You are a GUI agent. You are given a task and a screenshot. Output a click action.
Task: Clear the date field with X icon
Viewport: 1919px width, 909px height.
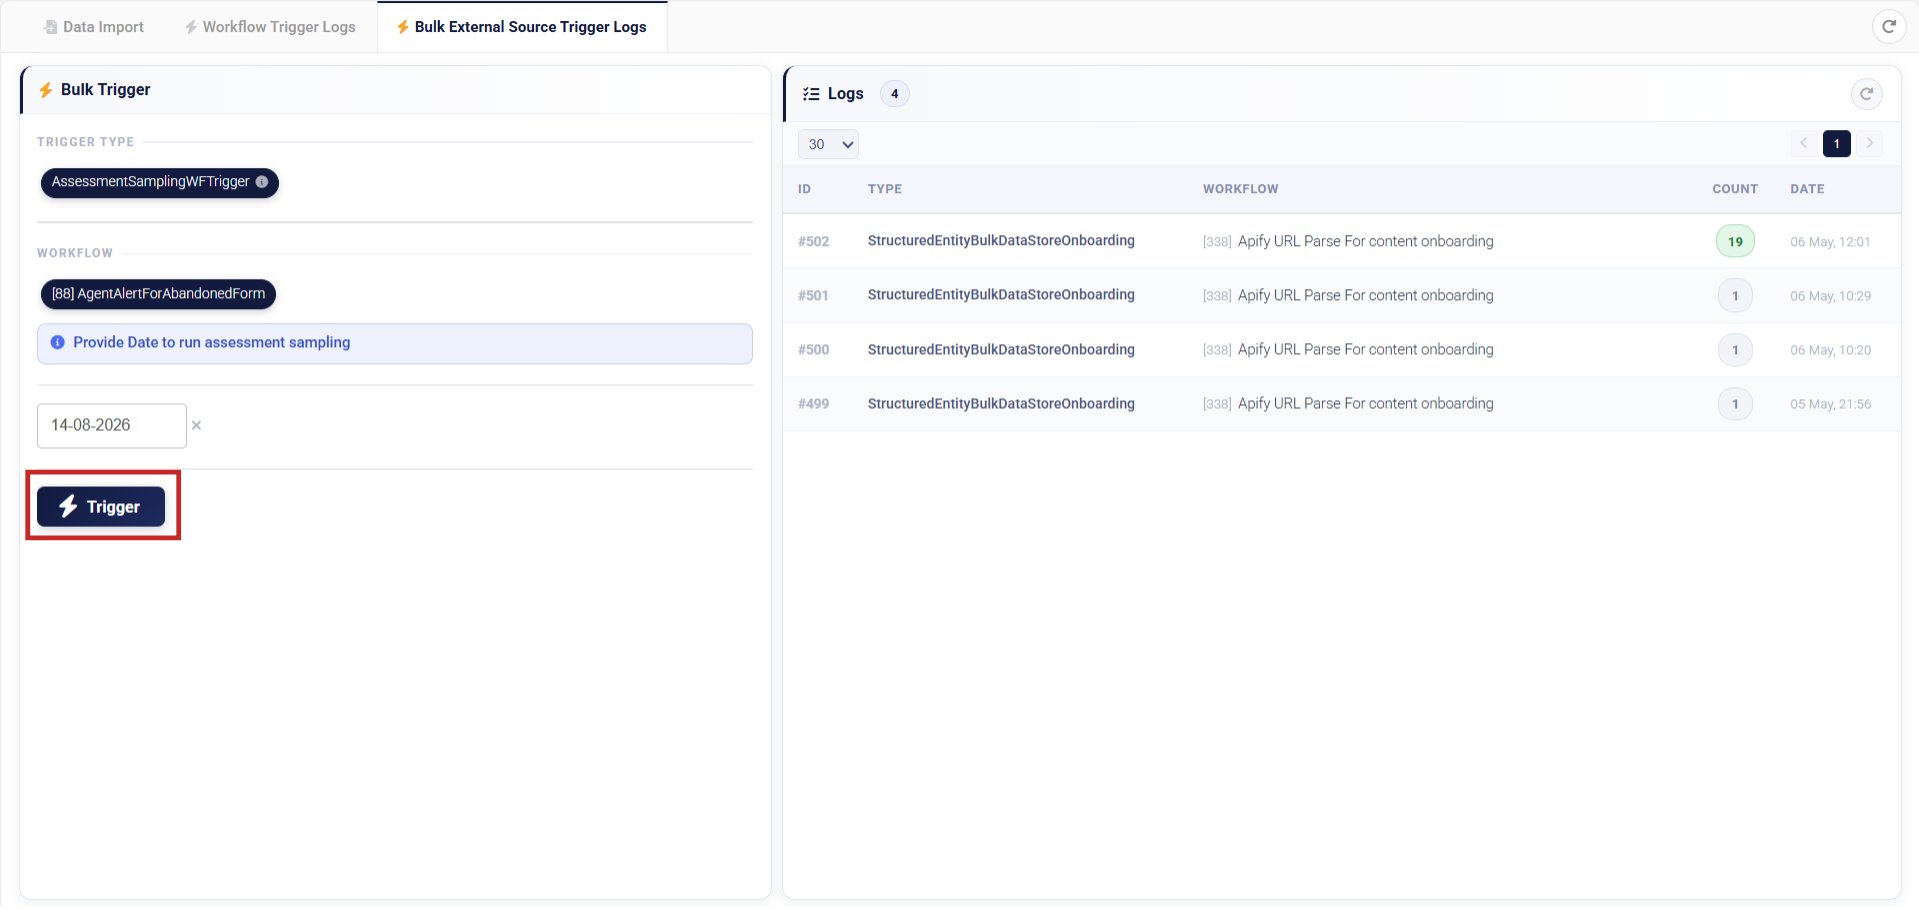197,425
